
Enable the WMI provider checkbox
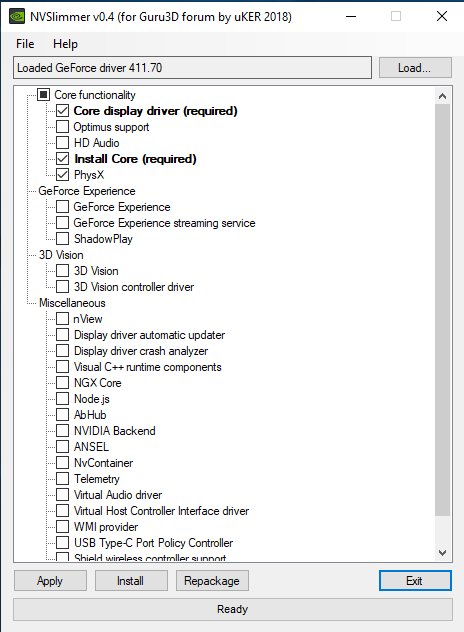(62, 526)
